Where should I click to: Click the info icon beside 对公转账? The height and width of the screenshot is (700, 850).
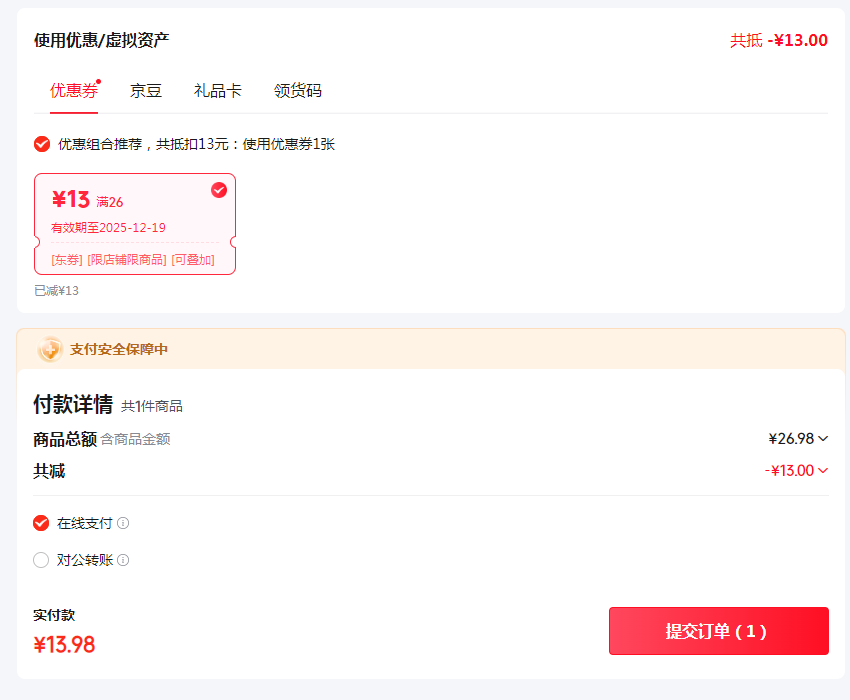point(123,560)
